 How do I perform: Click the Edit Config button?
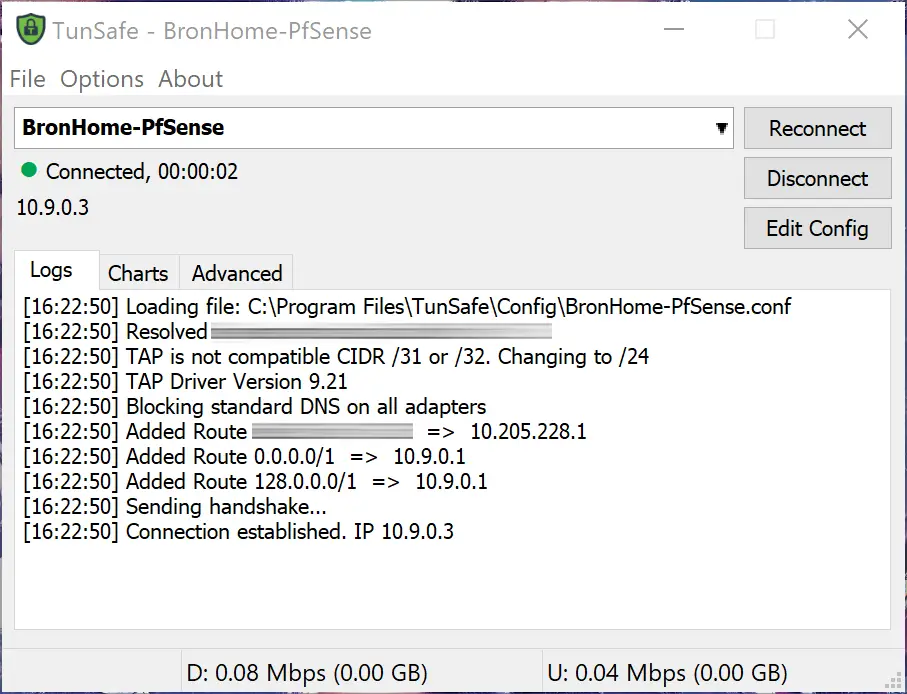[817, 228]
